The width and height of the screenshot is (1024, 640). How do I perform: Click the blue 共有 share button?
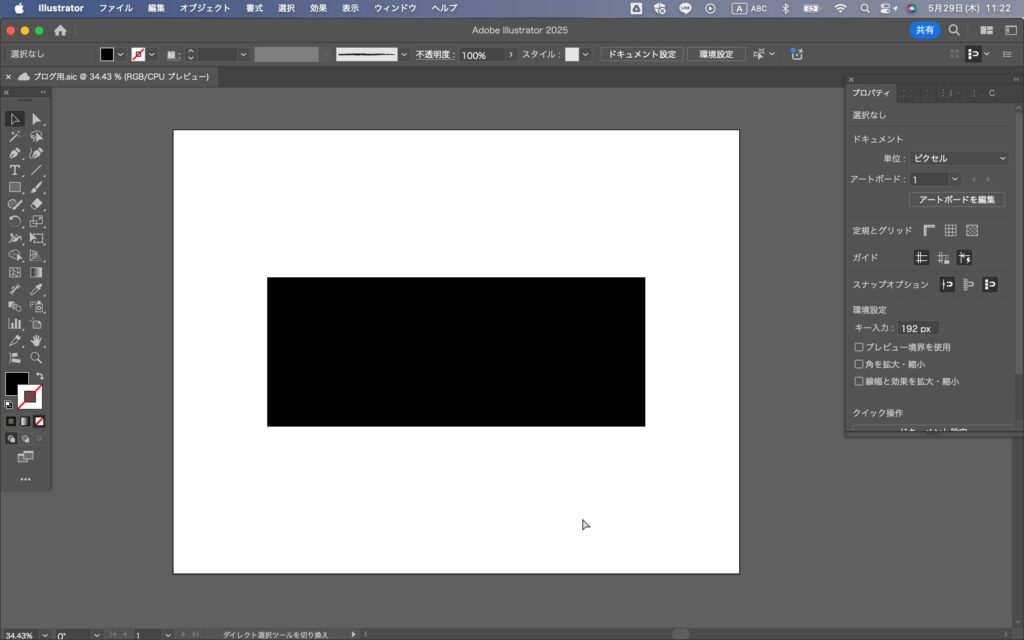pyautogui.click(x=925, y=30)
